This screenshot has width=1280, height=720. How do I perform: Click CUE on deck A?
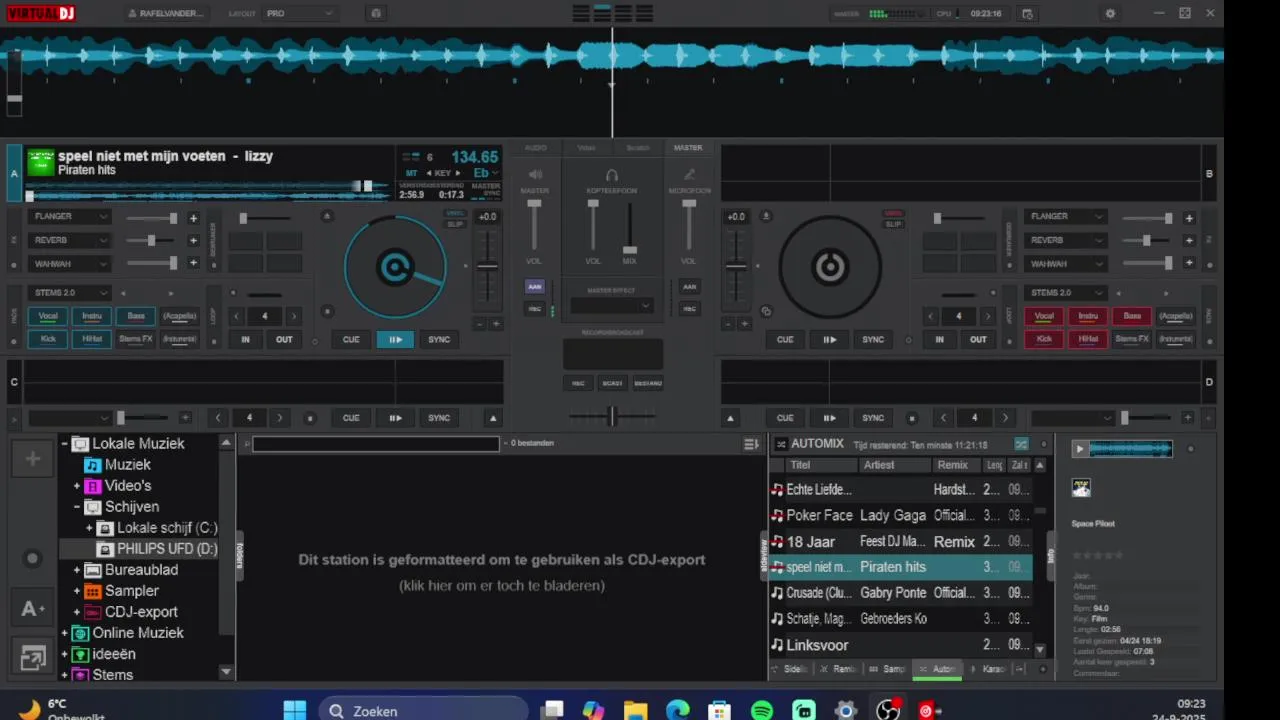pyautogui.click(x=351, y=339)
